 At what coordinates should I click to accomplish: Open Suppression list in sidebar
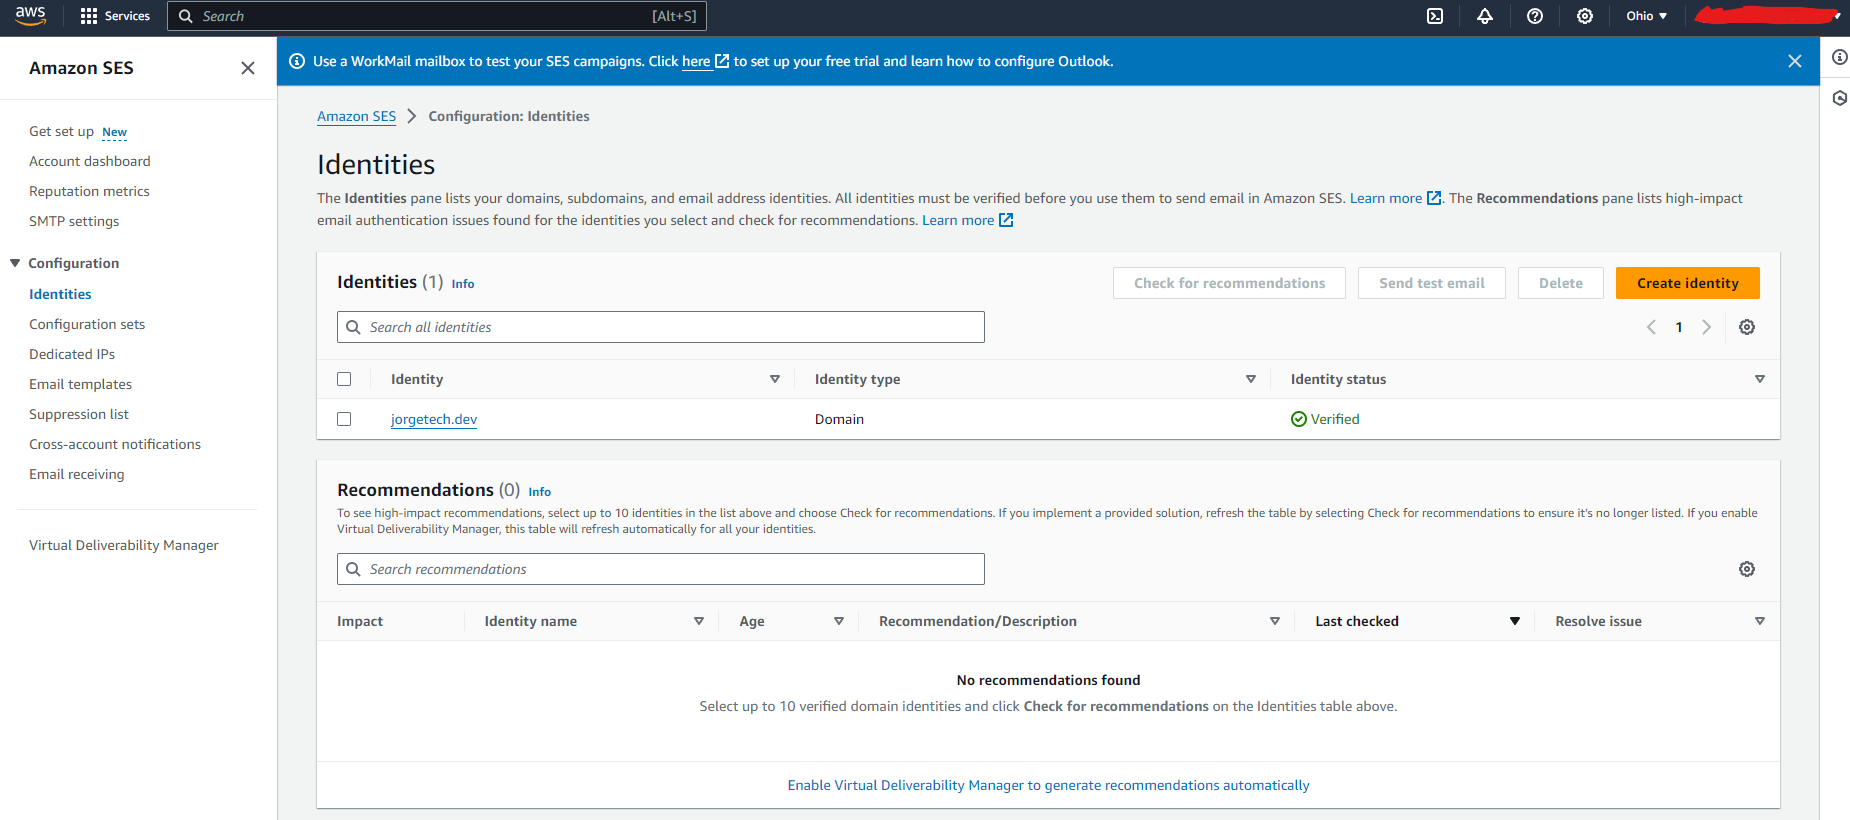click(79, 414)
